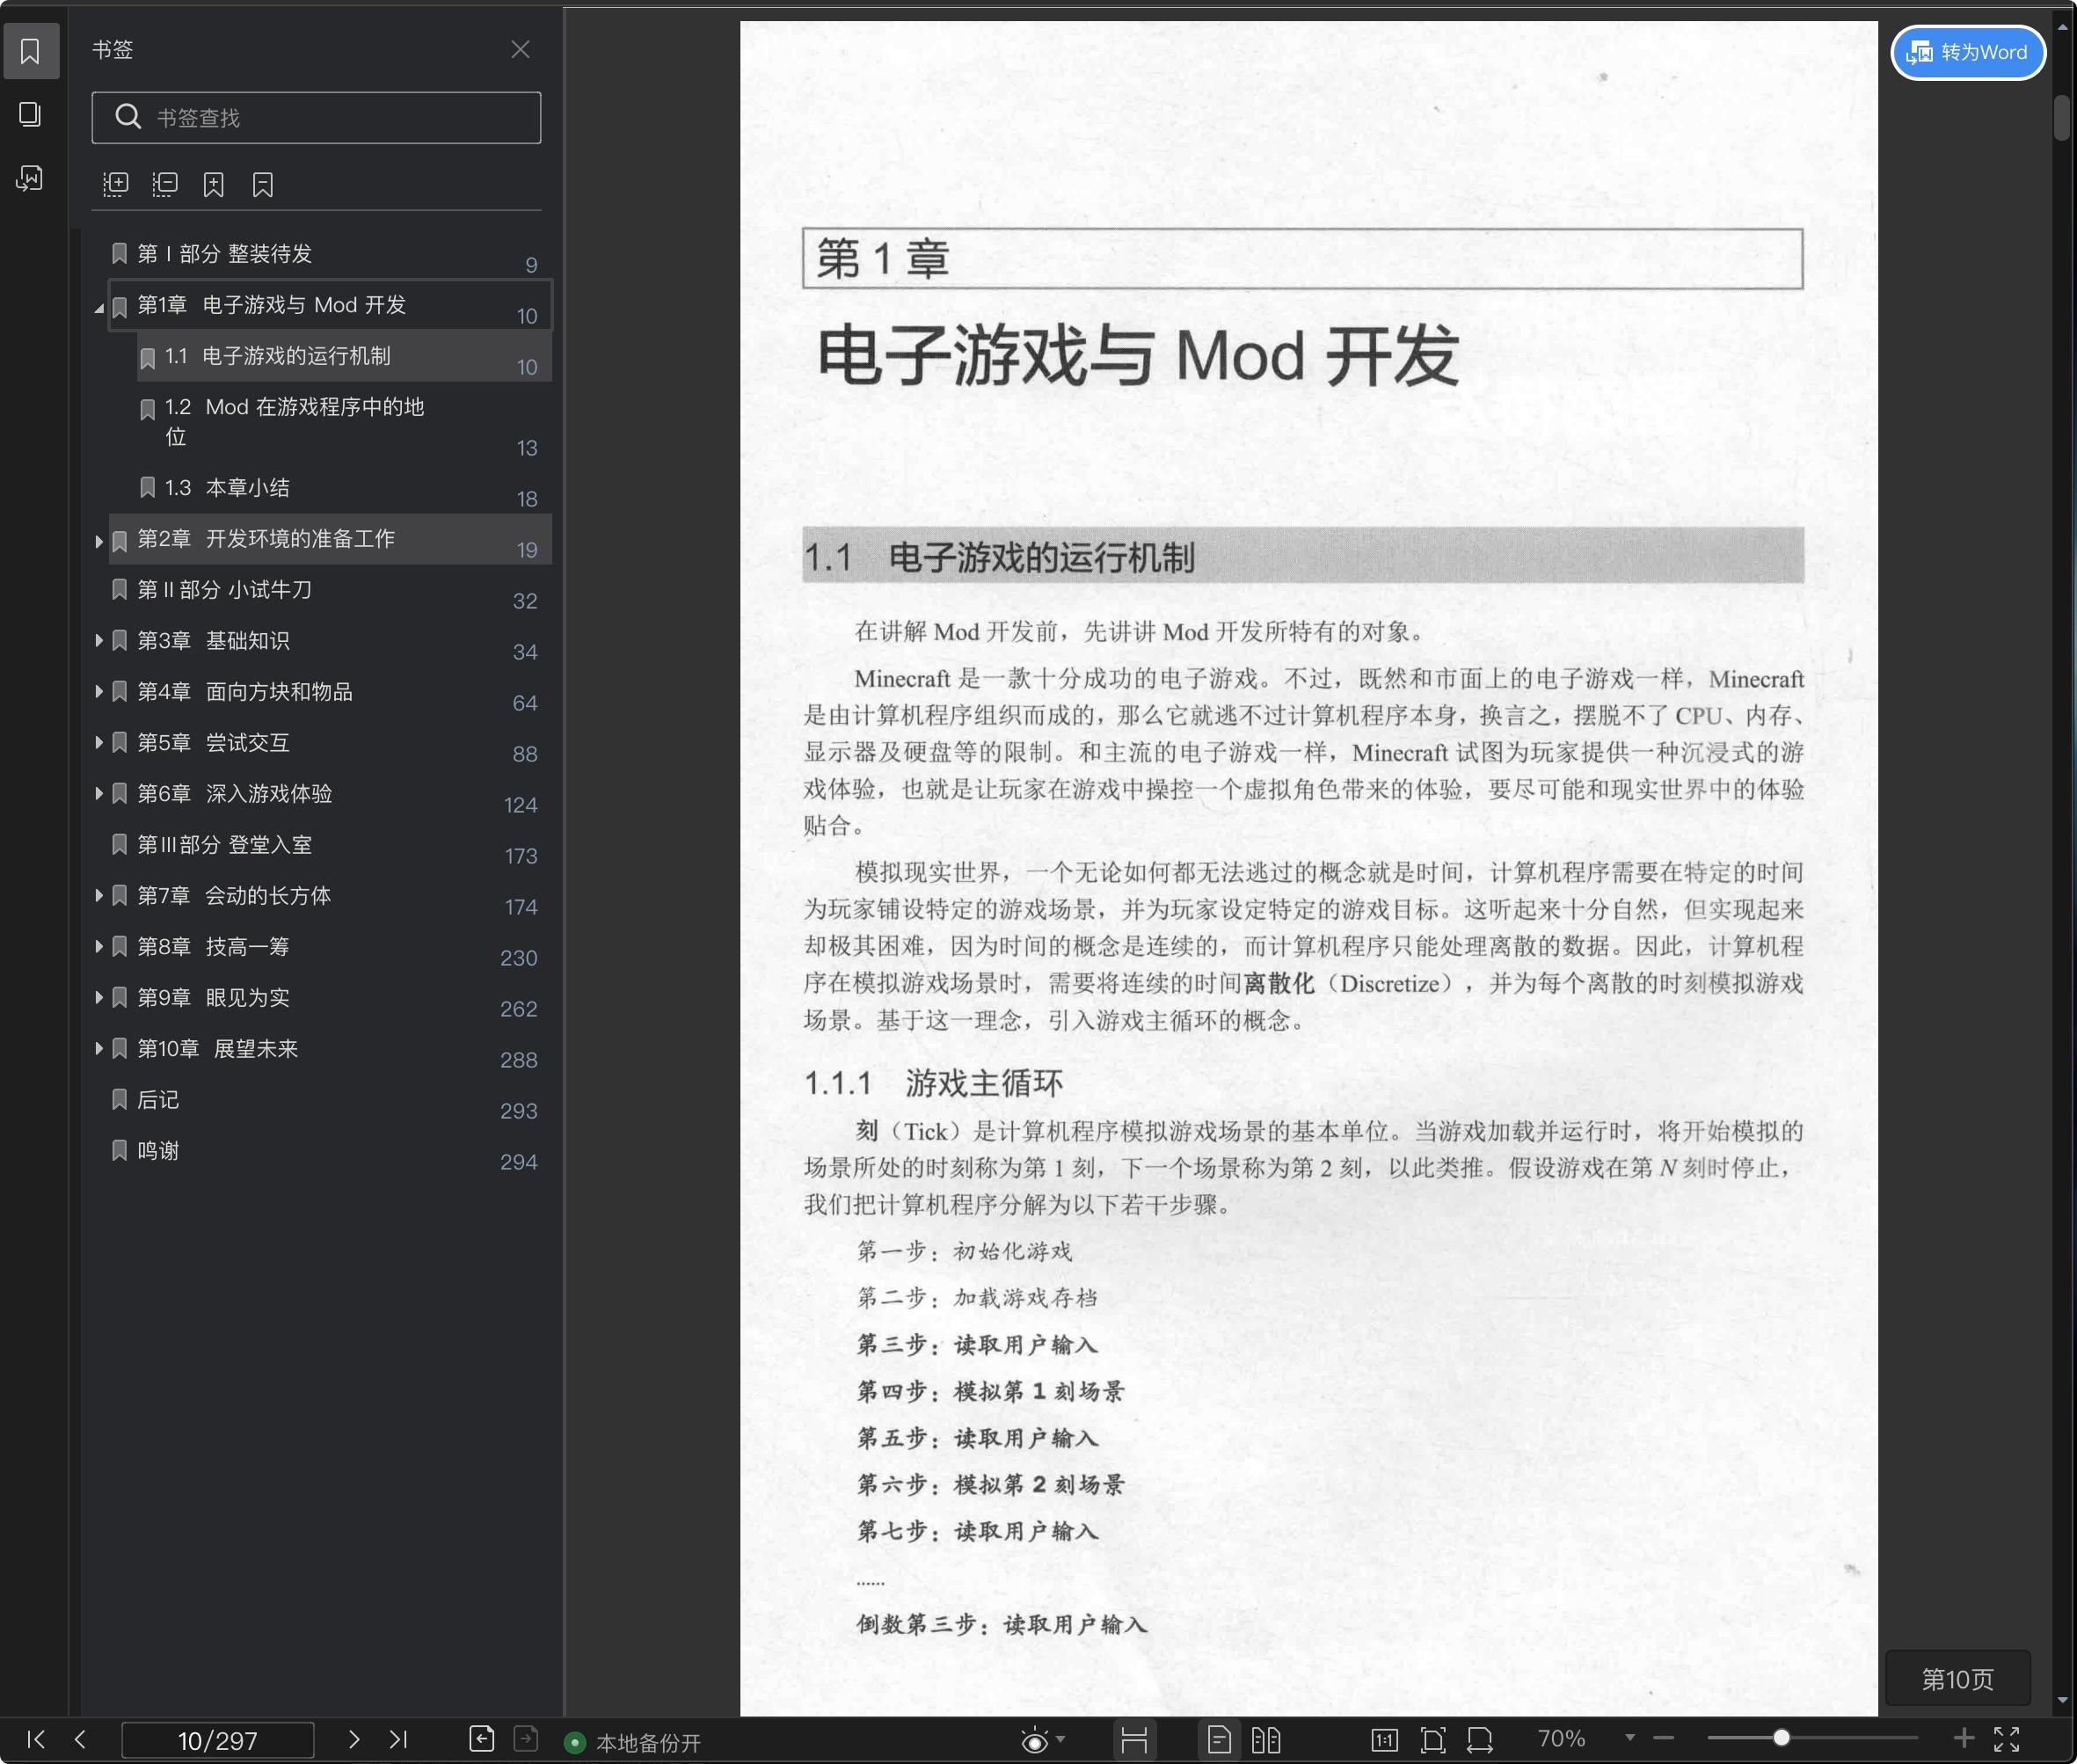Toggle the eye-protection mode icon
2077x1764 pixels.
pyautogui.click(x=1034, y=1741)
